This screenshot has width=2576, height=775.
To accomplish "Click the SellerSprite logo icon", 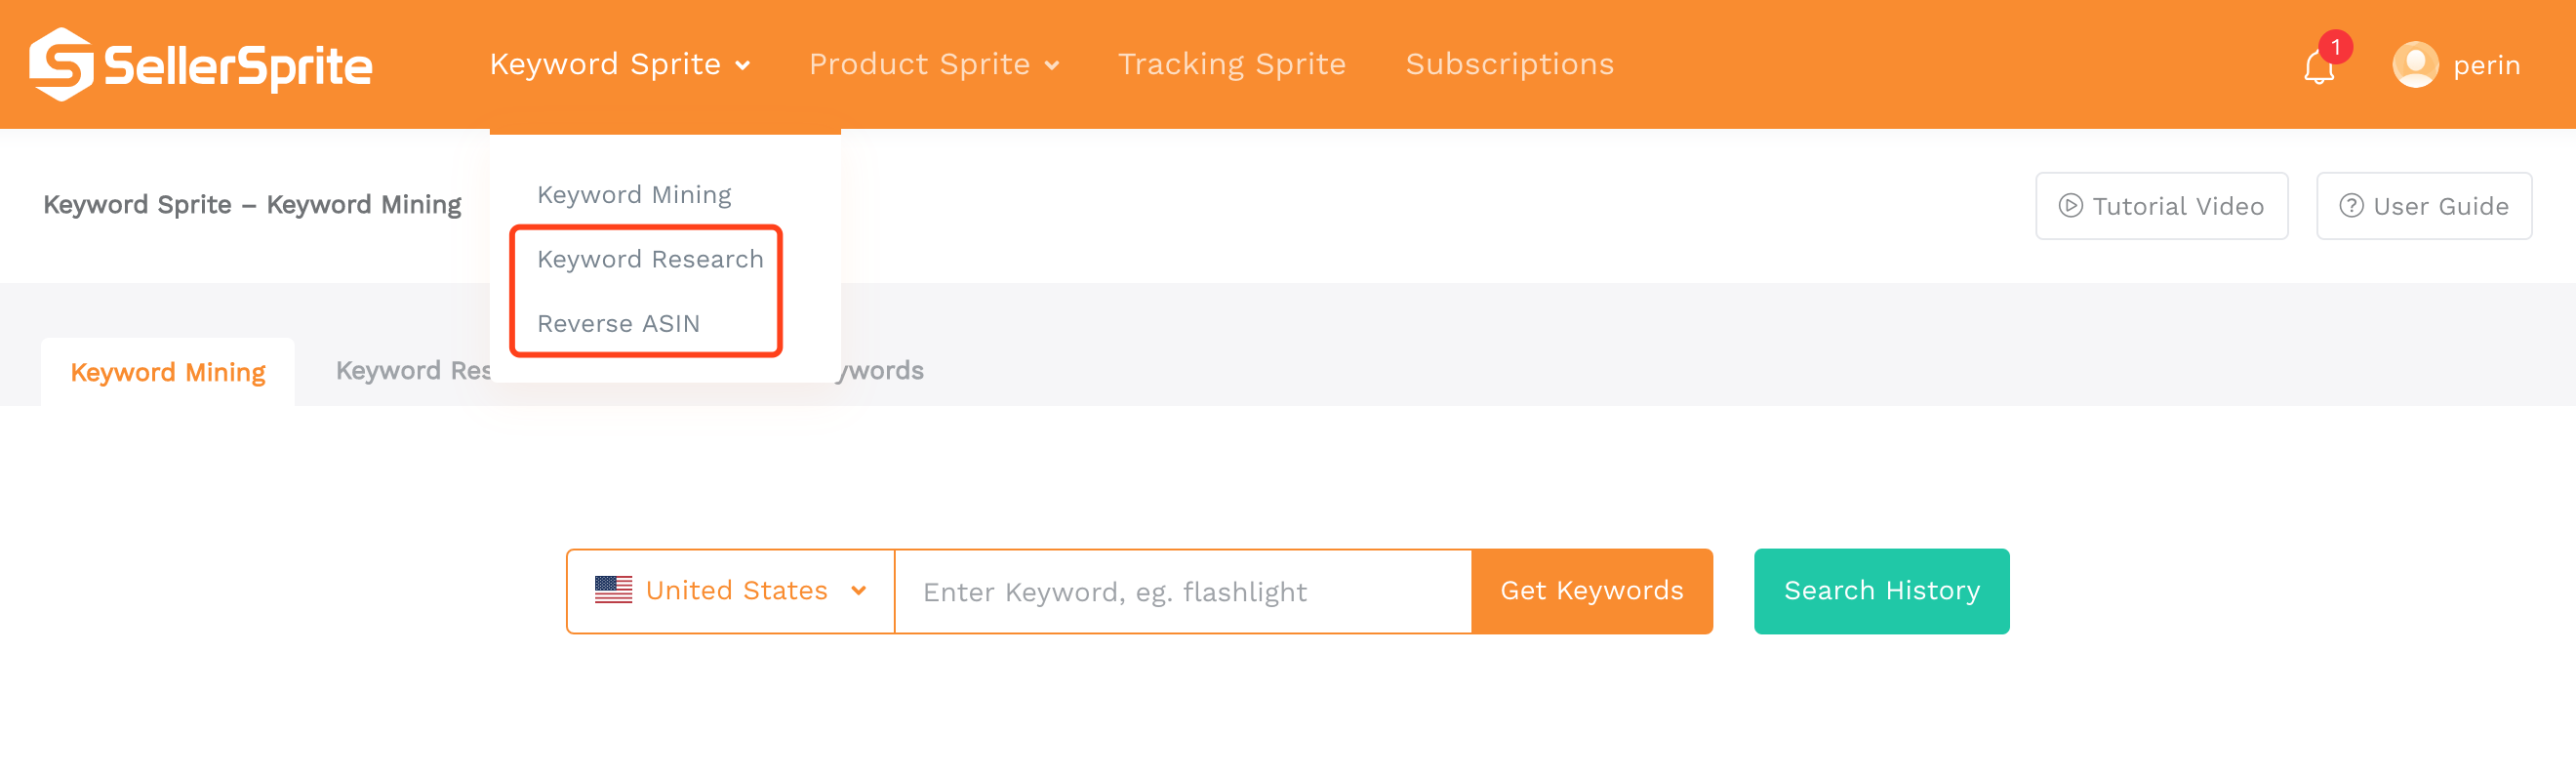I will click(x=61, y=64).
